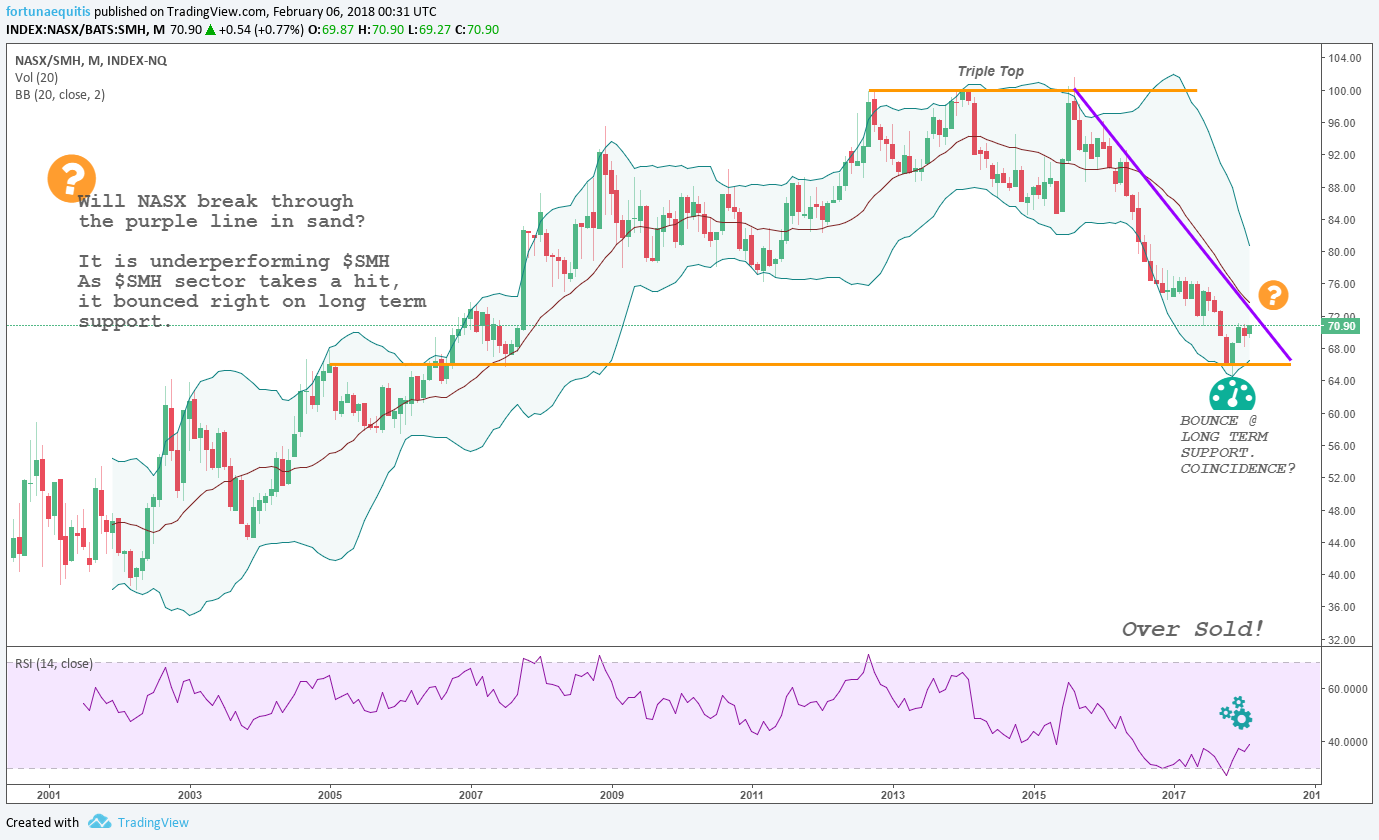The image size is (1379, 840).
Task: Click the 2009 label on the time axis
Action: click(612, 796)
